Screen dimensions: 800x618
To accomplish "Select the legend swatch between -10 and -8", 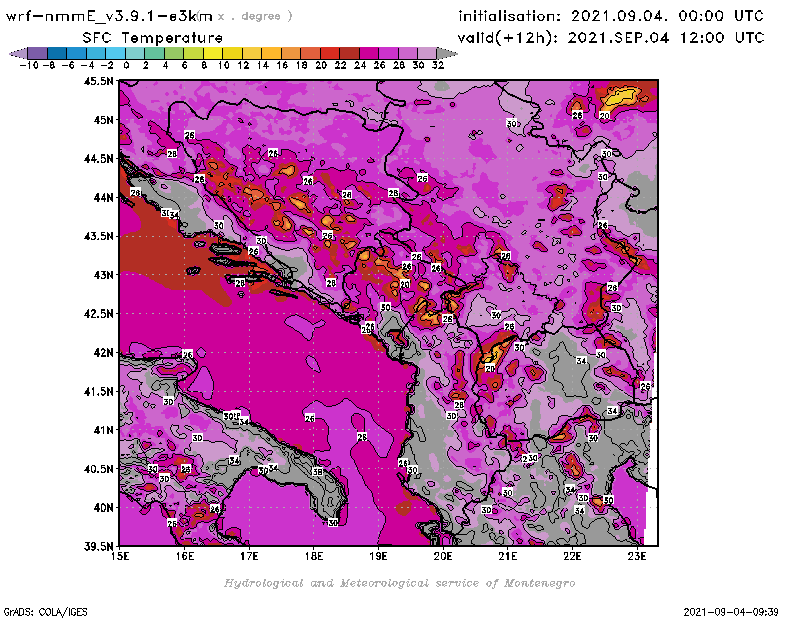I will pyautogui.click(x=37, y=53).
